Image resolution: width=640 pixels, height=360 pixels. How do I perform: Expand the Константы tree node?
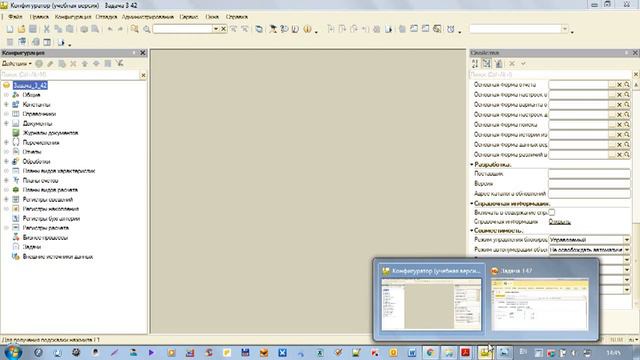[x=6, y=104]
